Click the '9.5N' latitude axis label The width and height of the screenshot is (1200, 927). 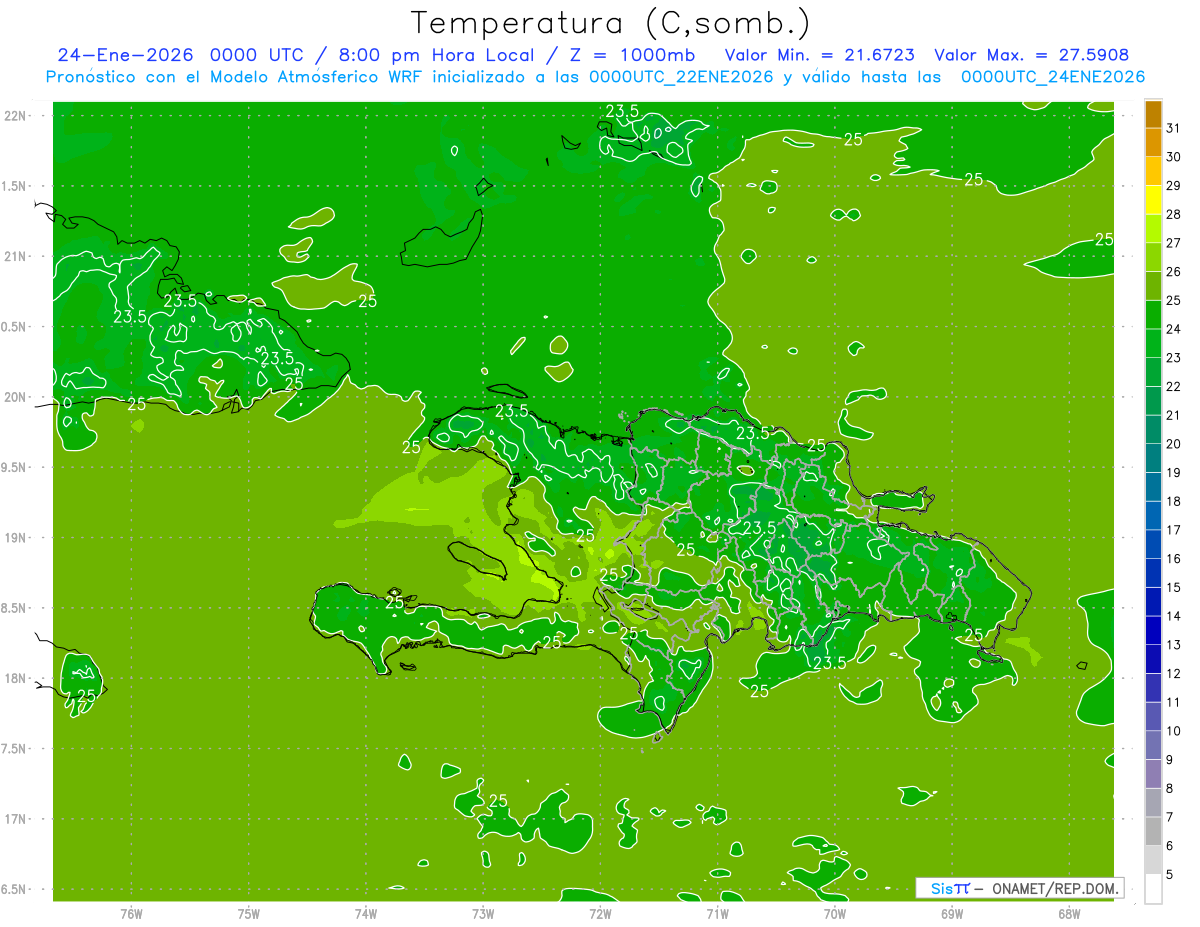click(14, 467)
